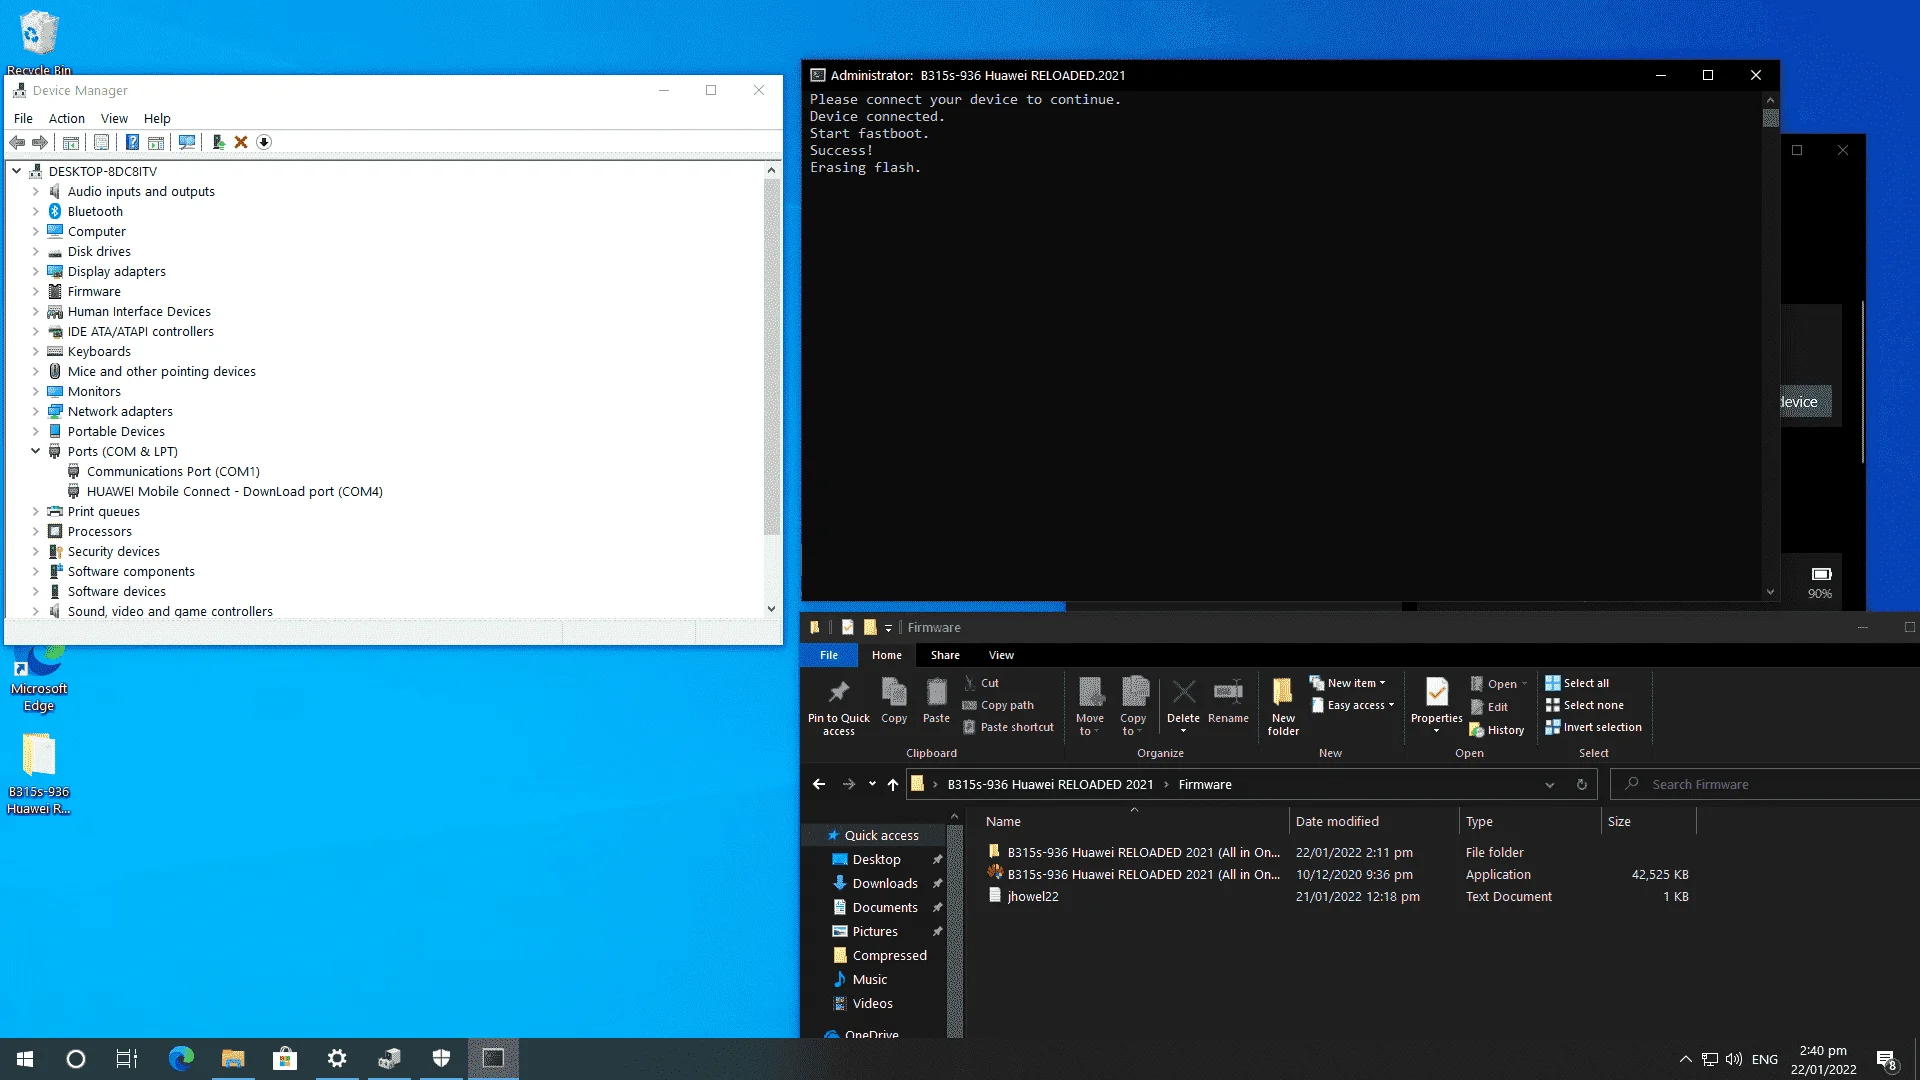
Task: Click Device Manager vertical scrollbar
Action: coord(771,356)
